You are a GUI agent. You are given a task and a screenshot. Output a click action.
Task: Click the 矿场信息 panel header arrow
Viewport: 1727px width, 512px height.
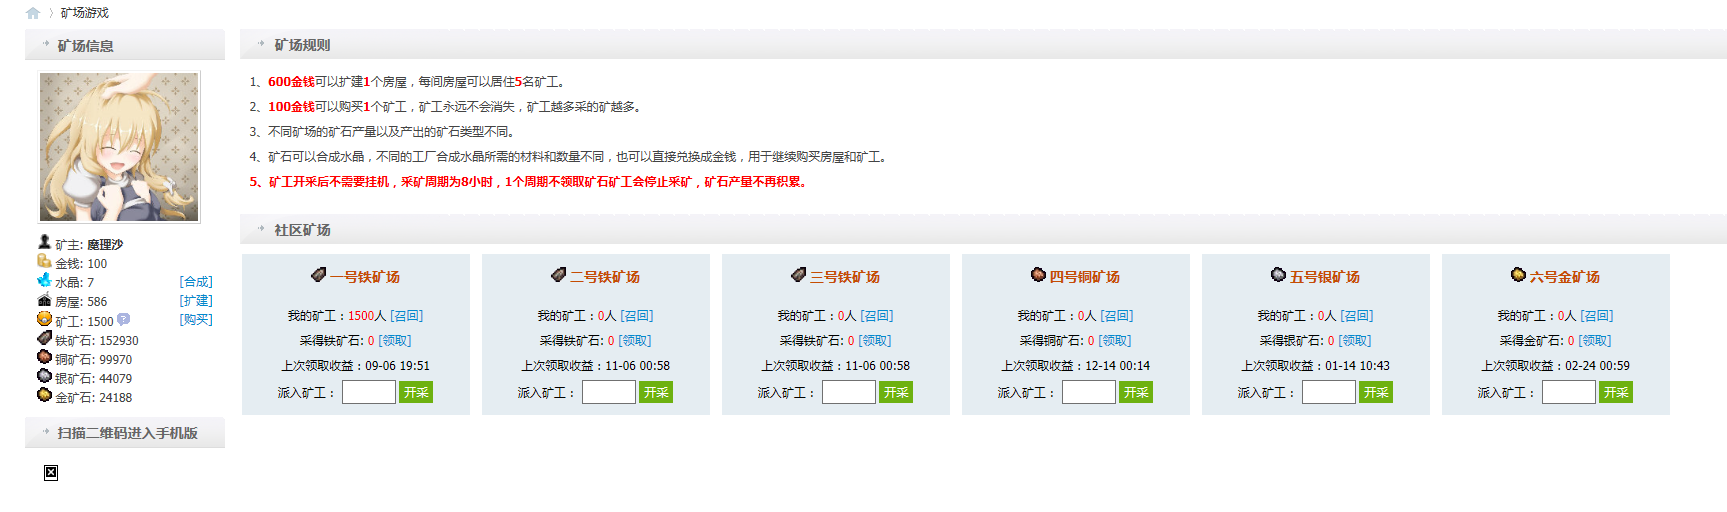46,44
